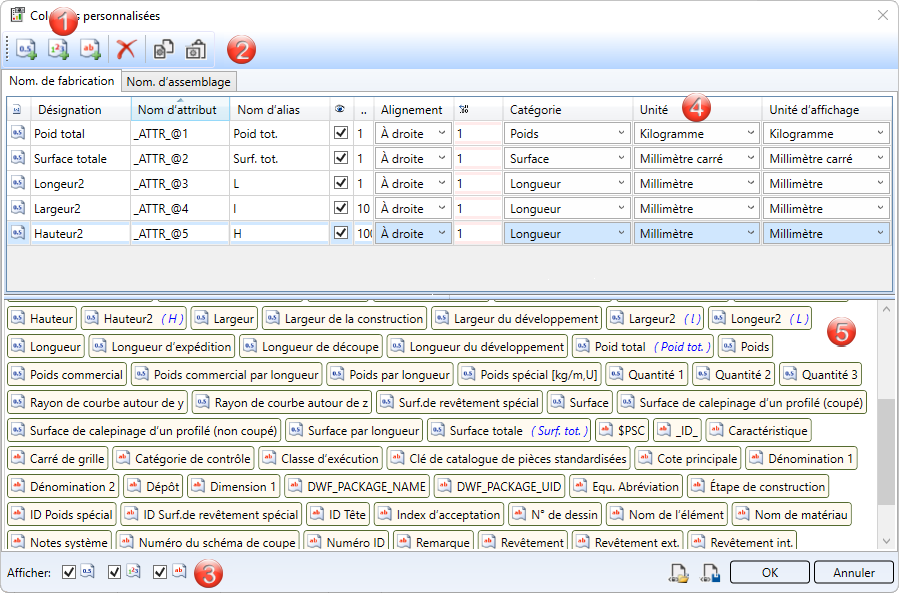Viewport: 900px width, 593px height.
Task: Switch to the Nom. de fabrication tab
Action: coord(61,81)
